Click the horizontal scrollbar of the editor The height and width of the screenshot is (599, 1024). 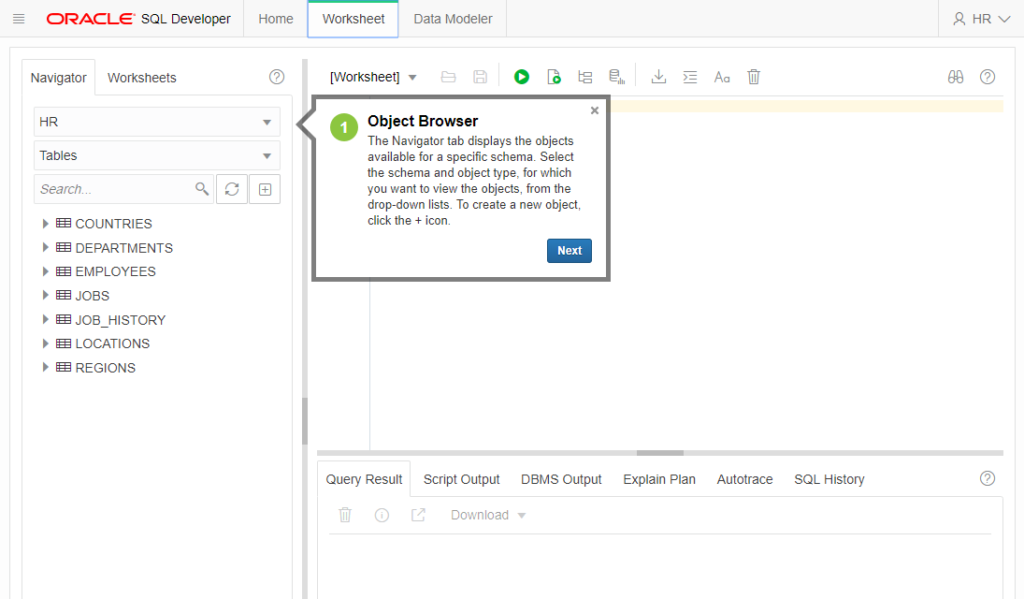coord(660,453)
